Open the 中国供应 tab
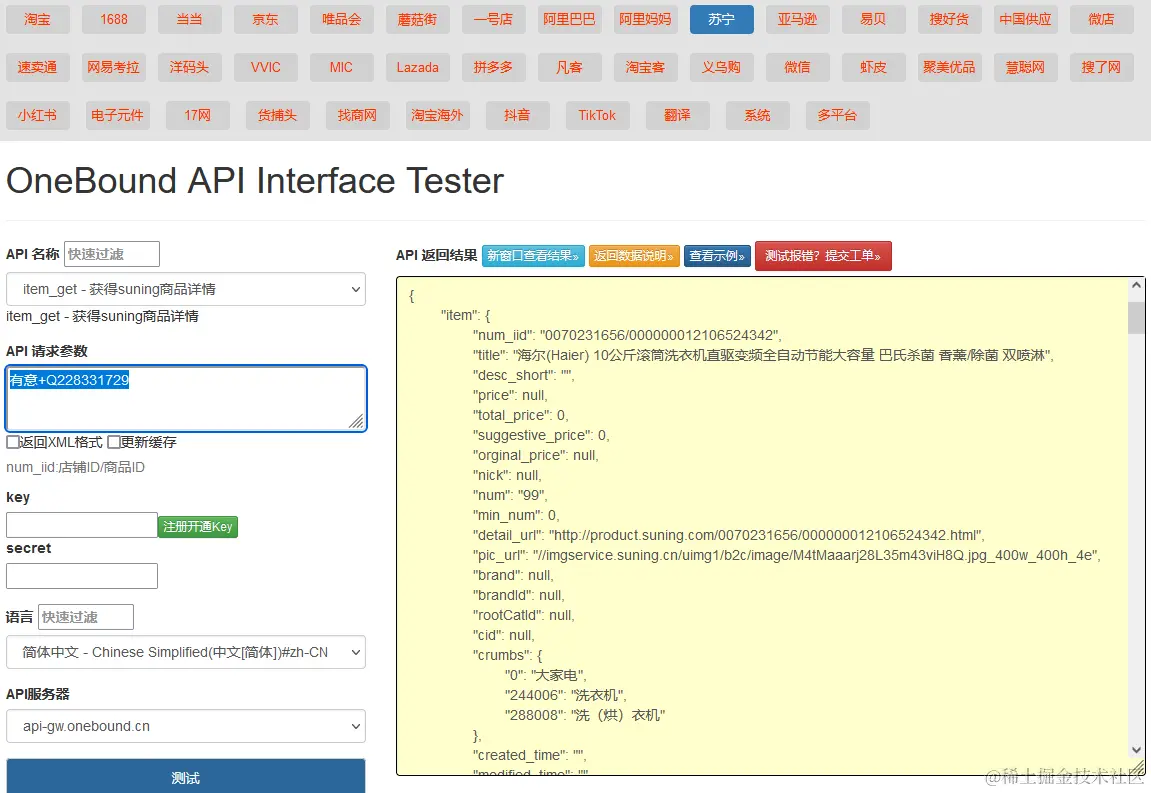 (1025, 20)
